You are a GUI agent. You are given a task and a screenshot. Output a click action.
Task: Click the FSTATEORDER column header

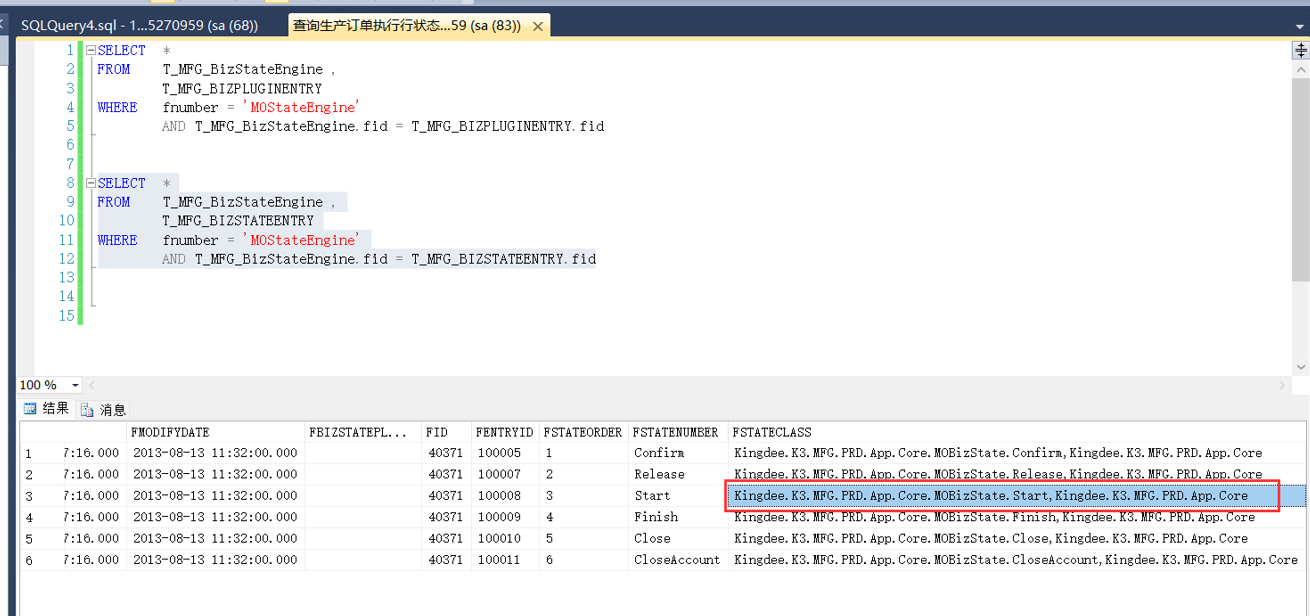[x=583, y=432]
